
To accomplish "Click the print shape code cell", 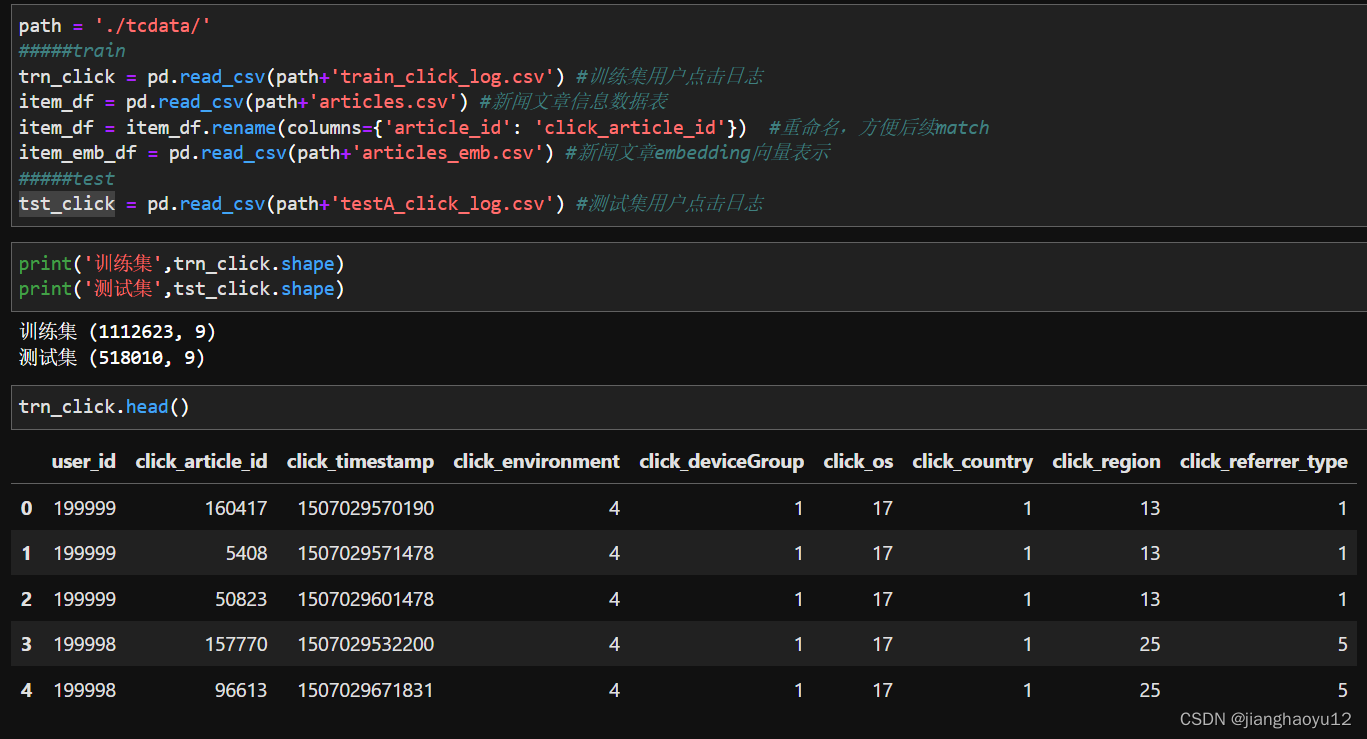I will (x=688, y=276).
